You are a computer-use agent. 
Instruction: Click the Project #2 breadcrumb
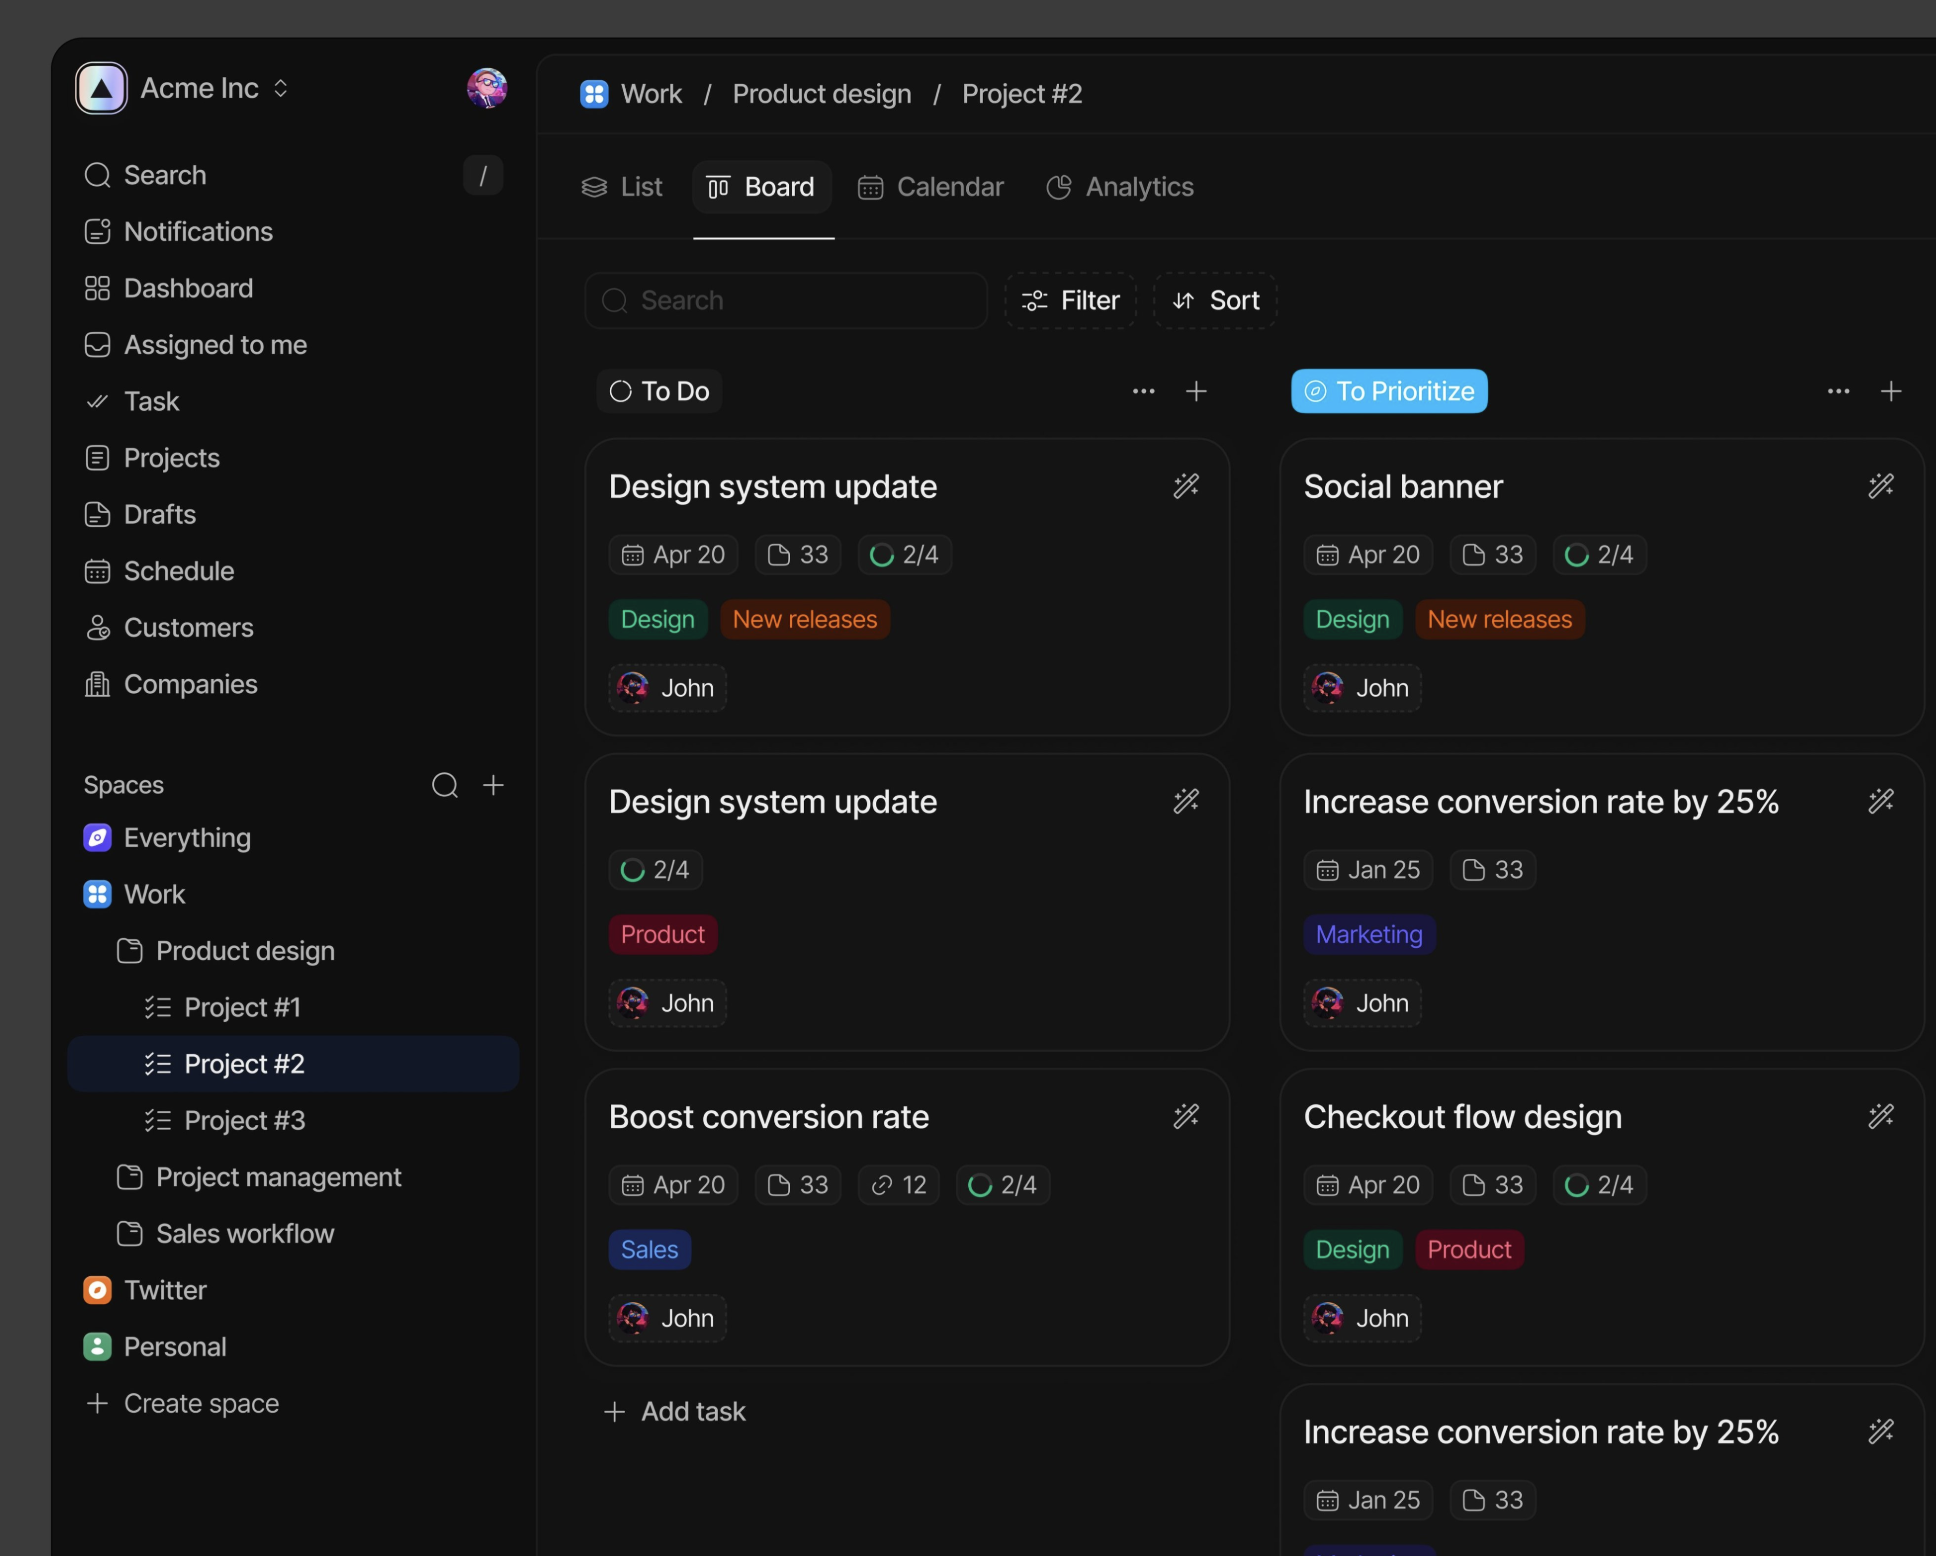[x=1022, y=94]
